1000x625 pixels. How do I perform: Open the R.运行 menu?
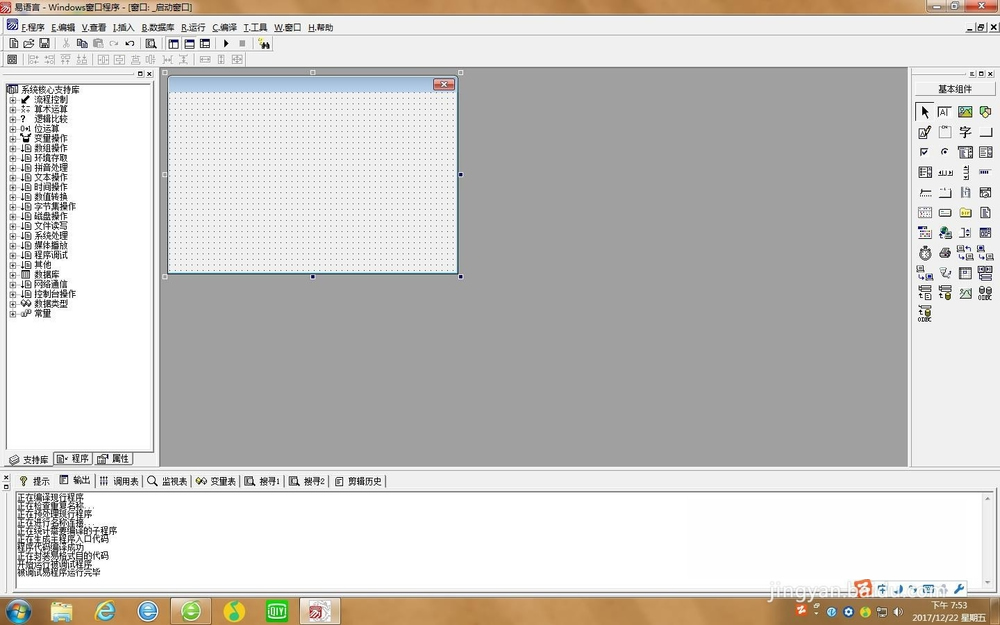click(x=193, y=27)
